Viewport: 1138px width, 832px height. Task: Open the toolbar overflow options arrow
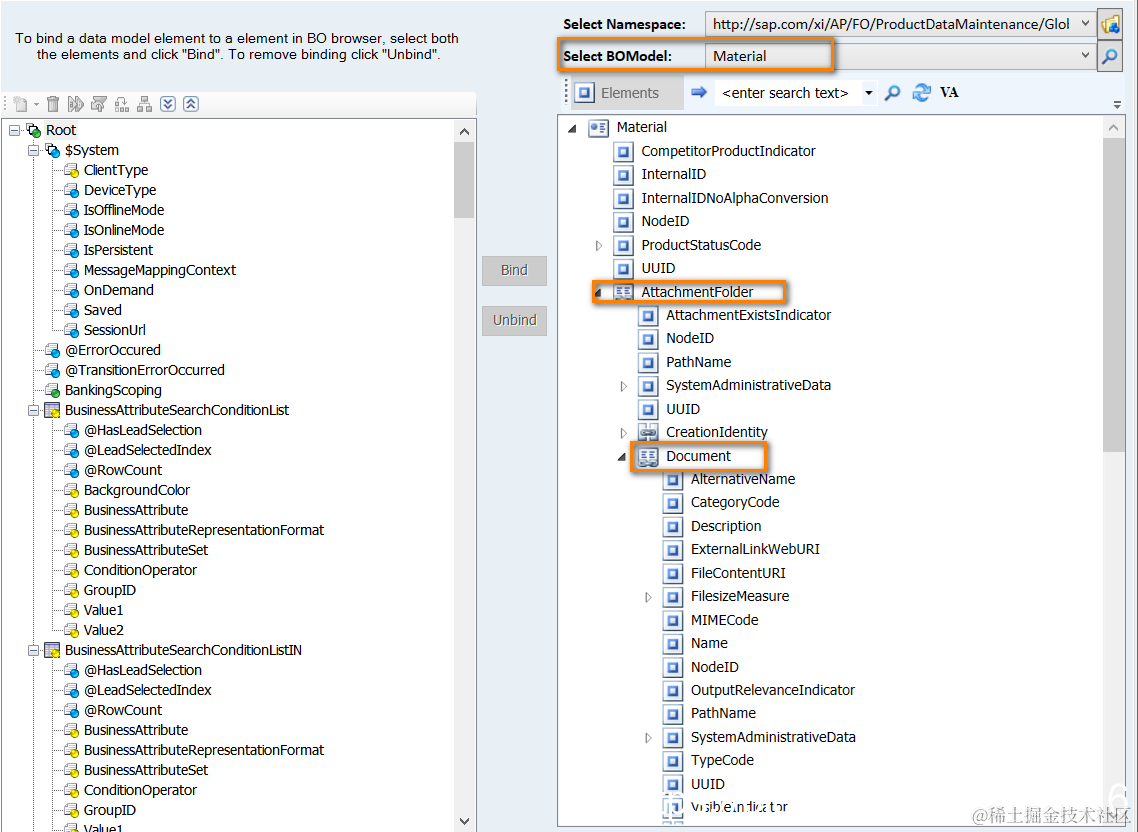pyautogui.click(x=1117, y=105)
